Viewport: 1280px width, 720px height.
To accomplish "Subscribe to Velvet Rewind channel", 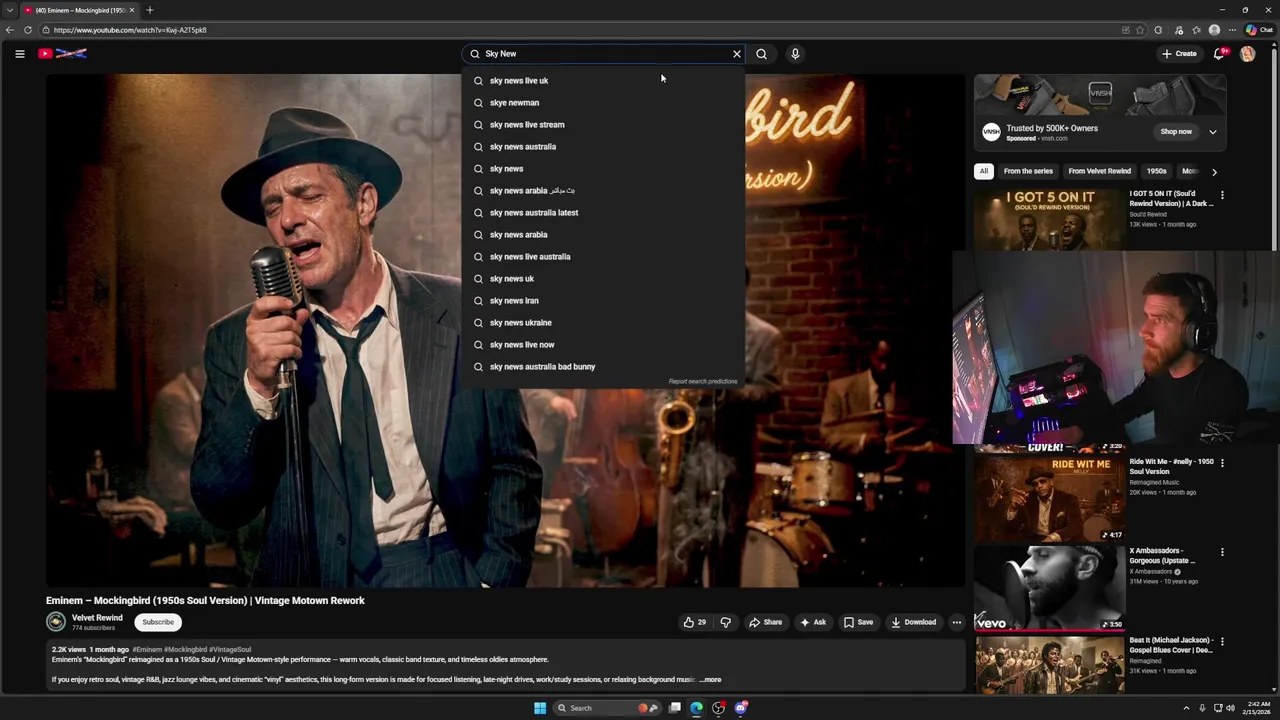I will (158, 622).
